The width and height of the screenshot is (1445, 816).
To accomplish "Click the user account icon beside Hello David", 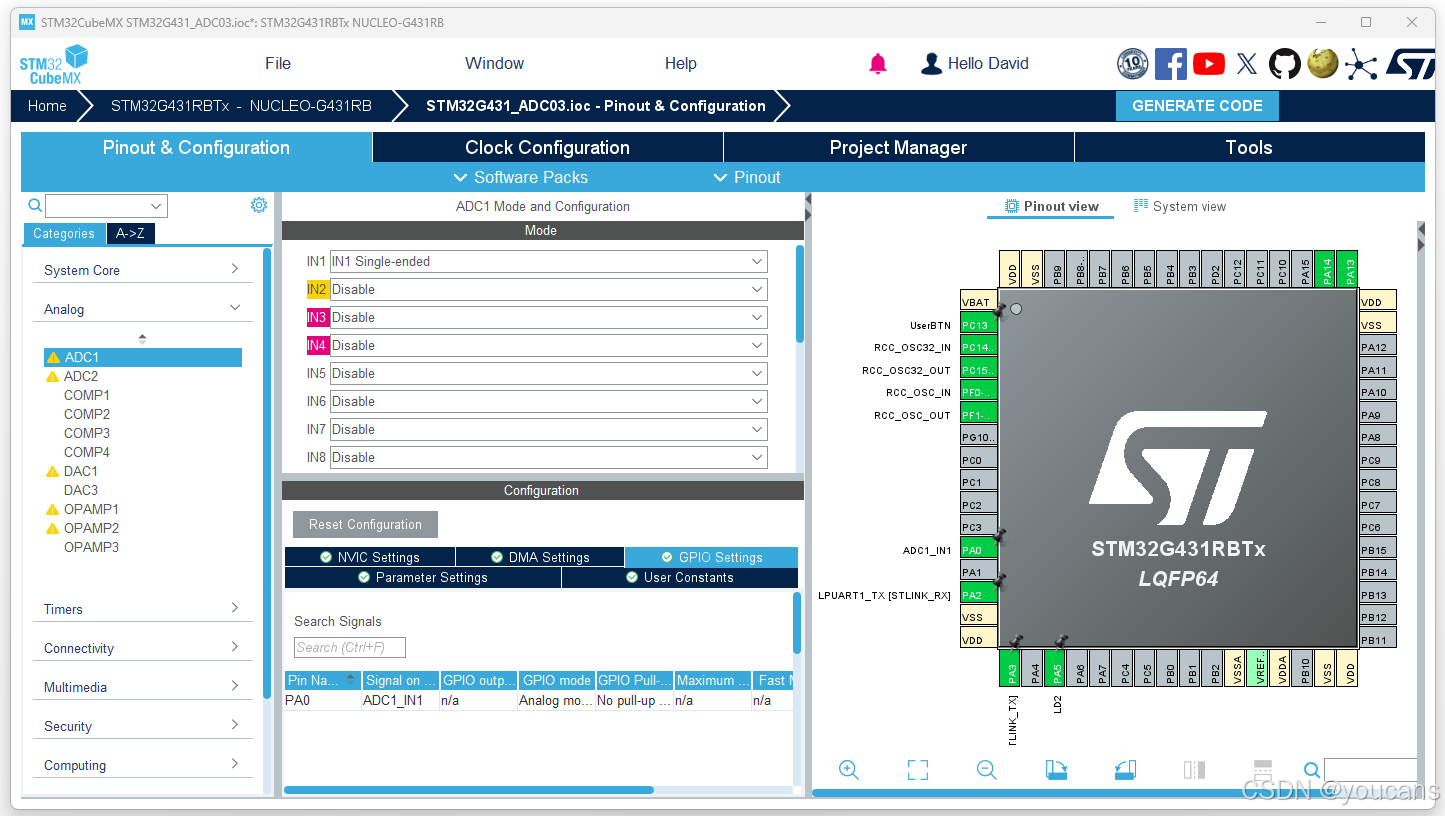I will tap(931, 64).
